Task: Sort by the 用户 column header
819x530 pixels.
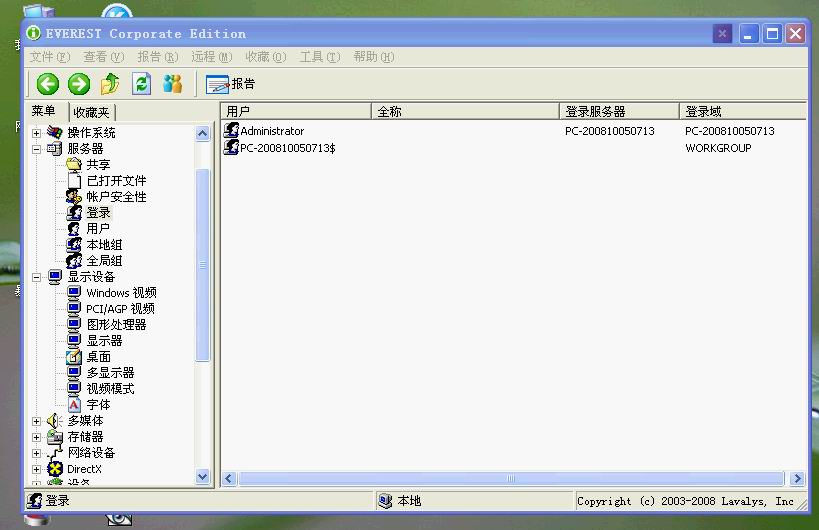Action: pos(296,112)
